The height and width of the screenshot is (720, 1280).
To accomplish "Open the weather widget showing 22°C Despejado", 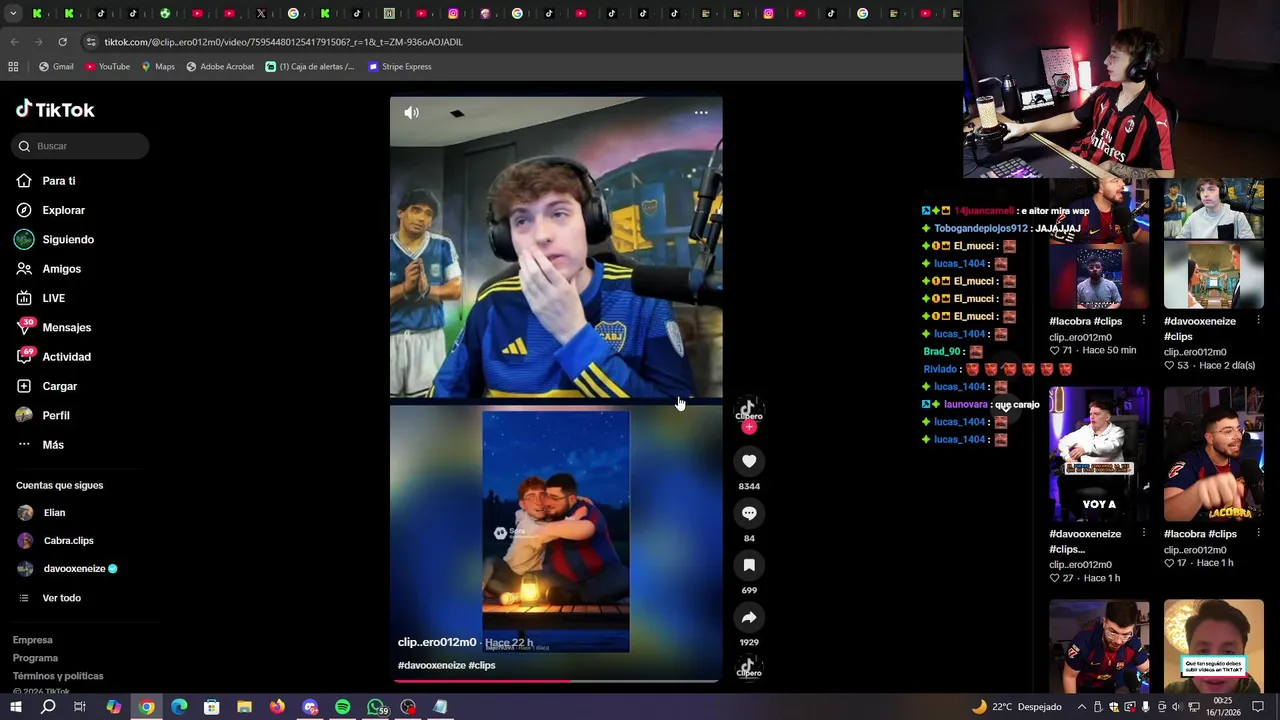I will coord(1016,707).
